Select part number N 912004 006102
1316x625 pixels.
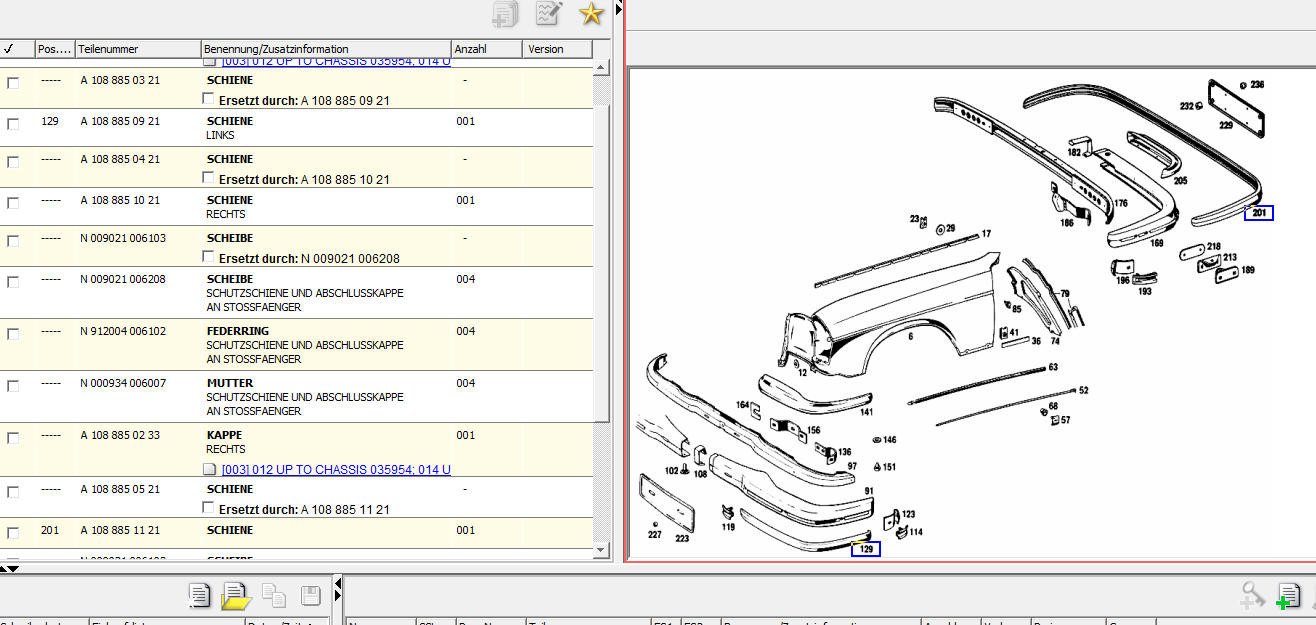click(123, 331)
